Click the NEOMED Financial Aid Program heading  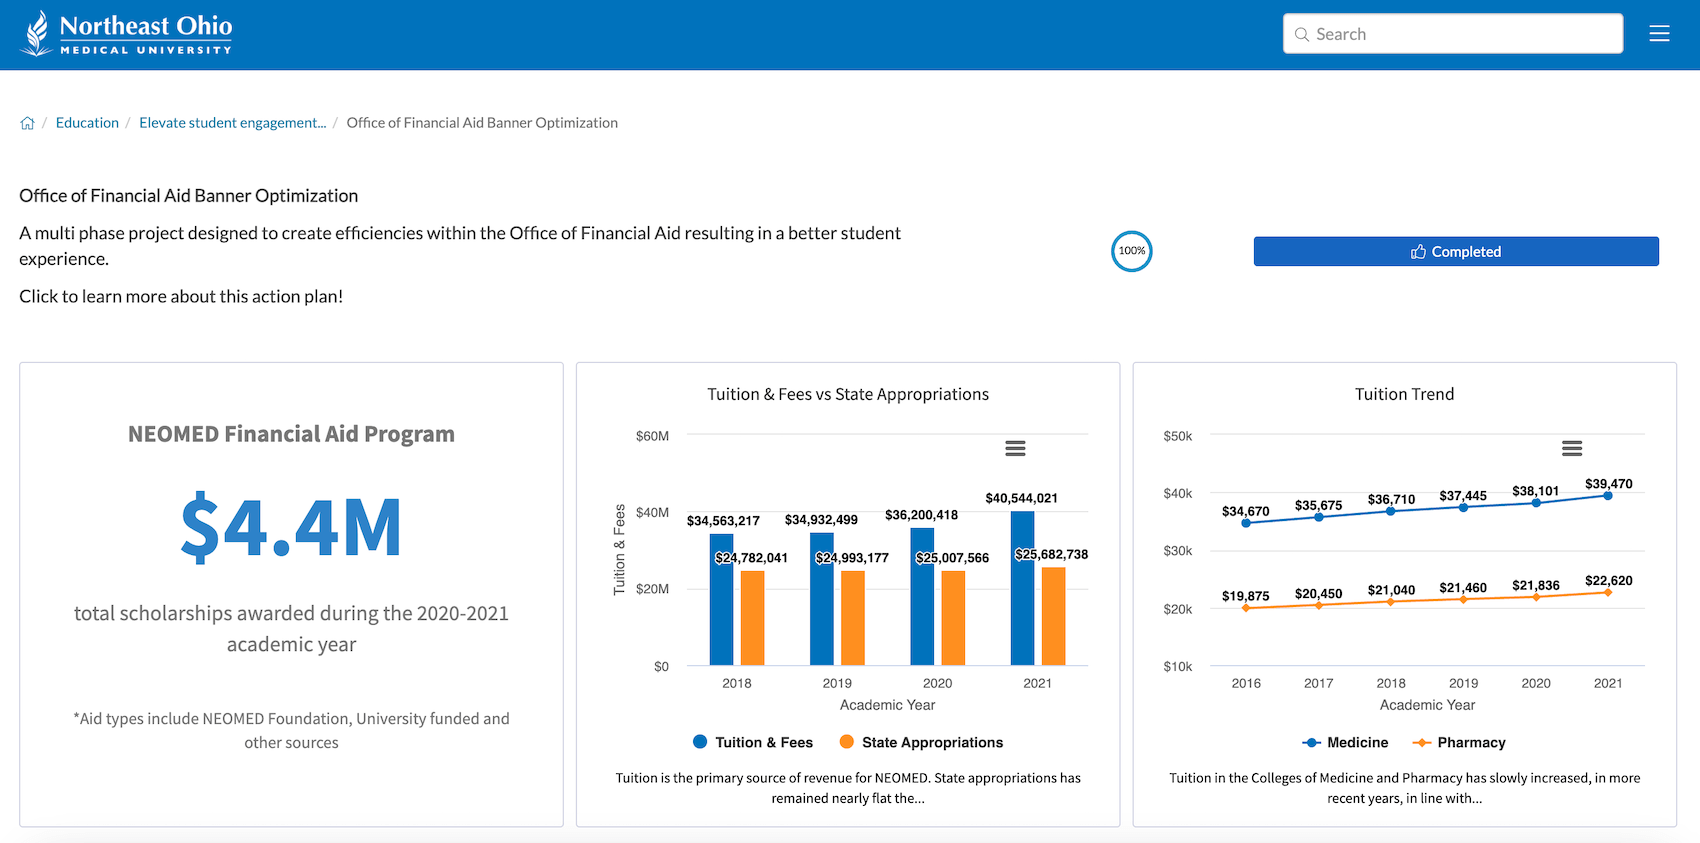291,434
